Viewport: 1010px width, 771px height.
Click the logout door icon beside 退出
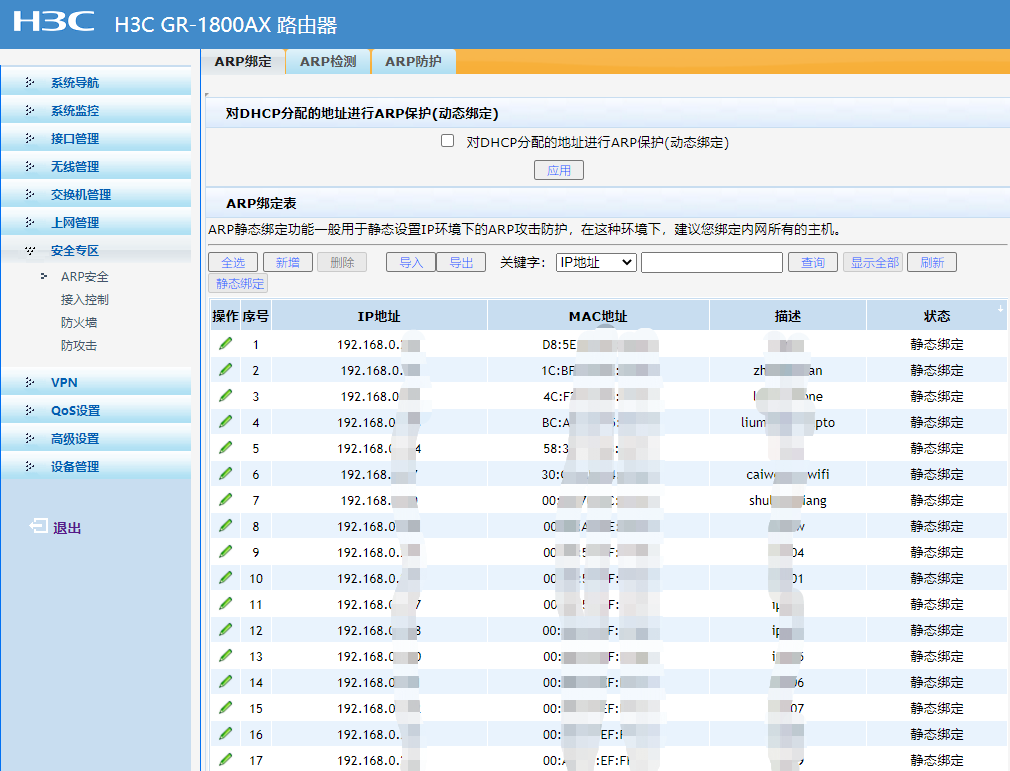pos(38,527)
